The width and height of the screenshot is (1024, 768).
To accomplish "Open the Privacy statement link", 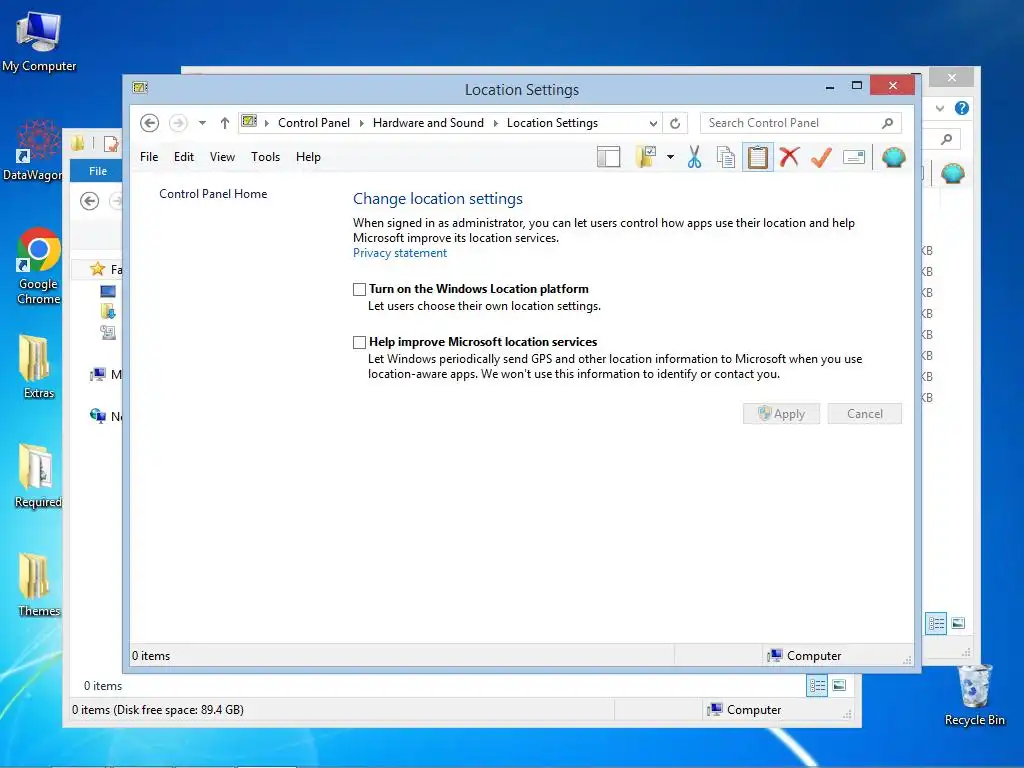I will 400,253.
